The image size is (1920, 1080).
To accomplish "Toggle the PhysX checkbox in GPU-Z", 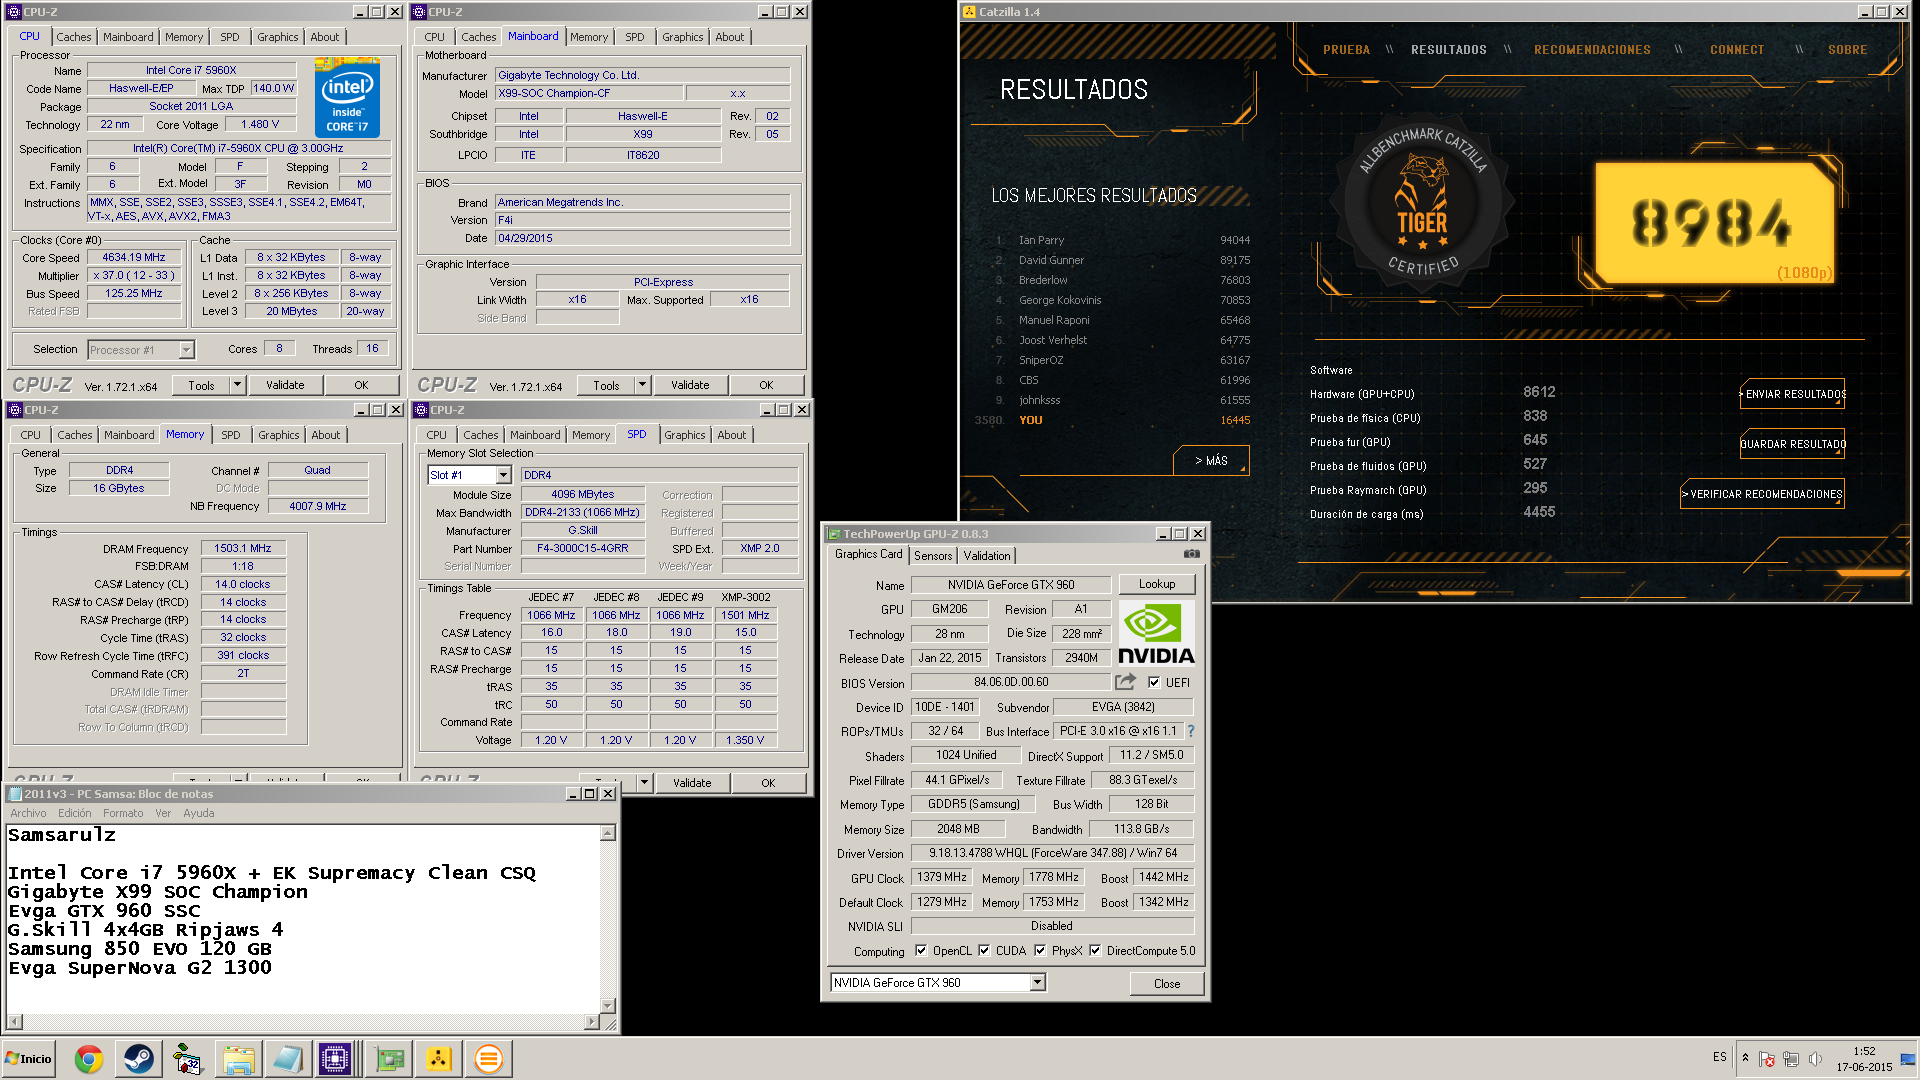I will point(1040,951).
